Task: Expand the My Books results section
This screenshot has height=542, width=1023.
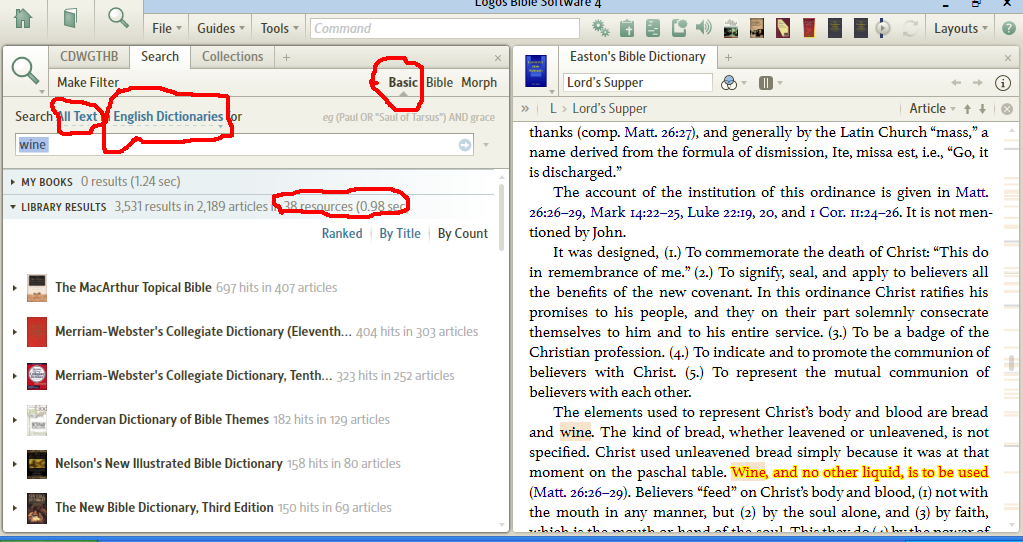Action: click(12, 182)
